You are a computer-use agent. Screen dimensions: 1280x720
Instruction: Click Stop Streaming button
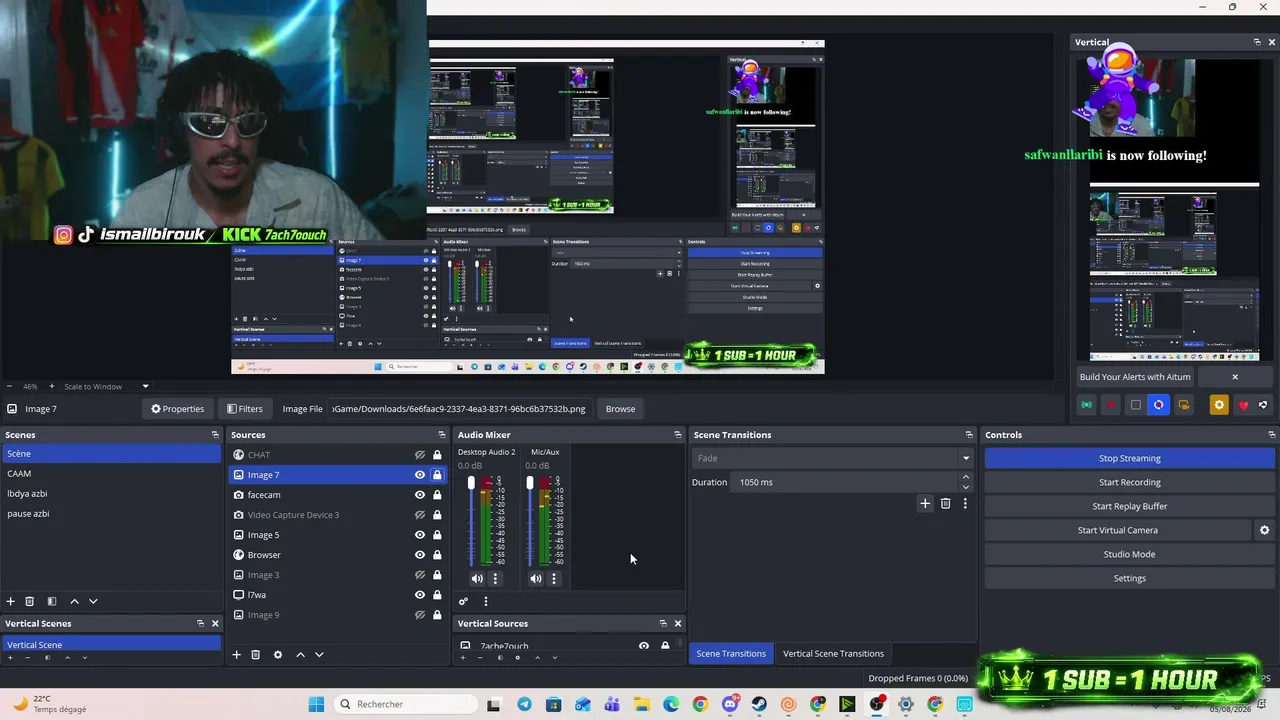(x=1129, y=458)
